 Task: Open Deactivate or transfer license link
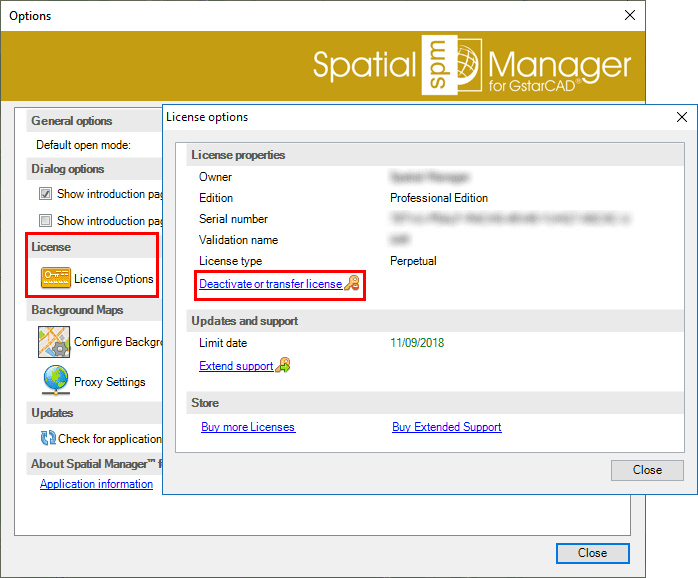tap(270, 285)
